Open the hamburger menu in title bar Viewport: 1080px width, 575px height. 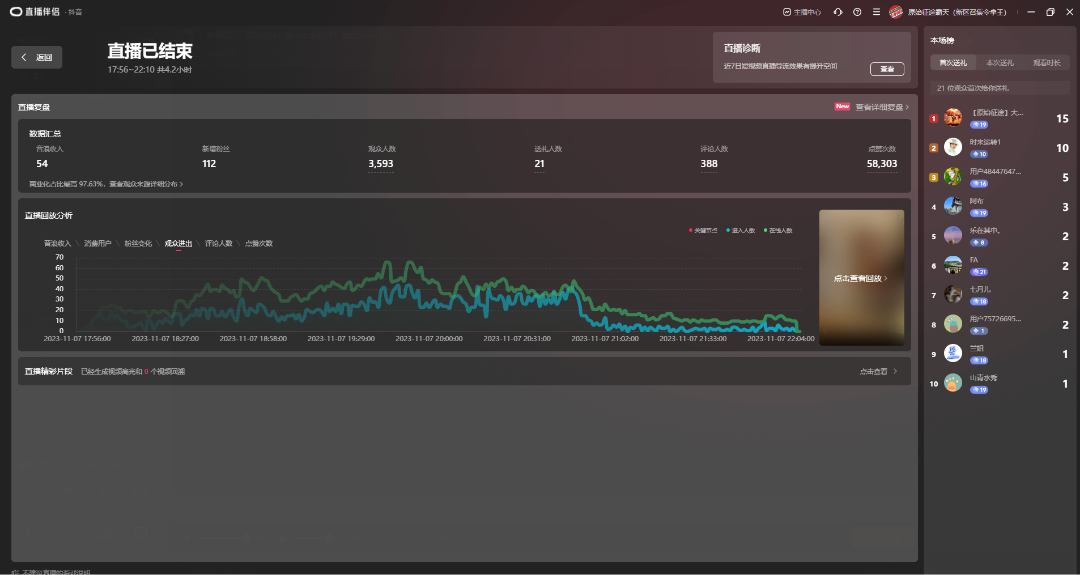pyautogui.click(x=876, y=12)
